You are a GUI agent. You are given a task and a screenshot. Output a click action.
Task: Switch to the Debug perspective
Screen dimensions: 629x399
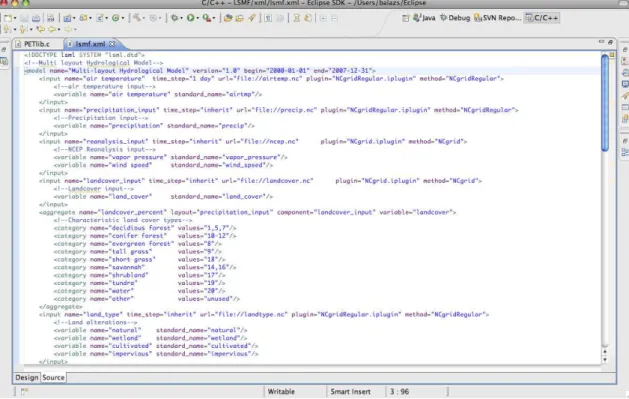[455, 18]
